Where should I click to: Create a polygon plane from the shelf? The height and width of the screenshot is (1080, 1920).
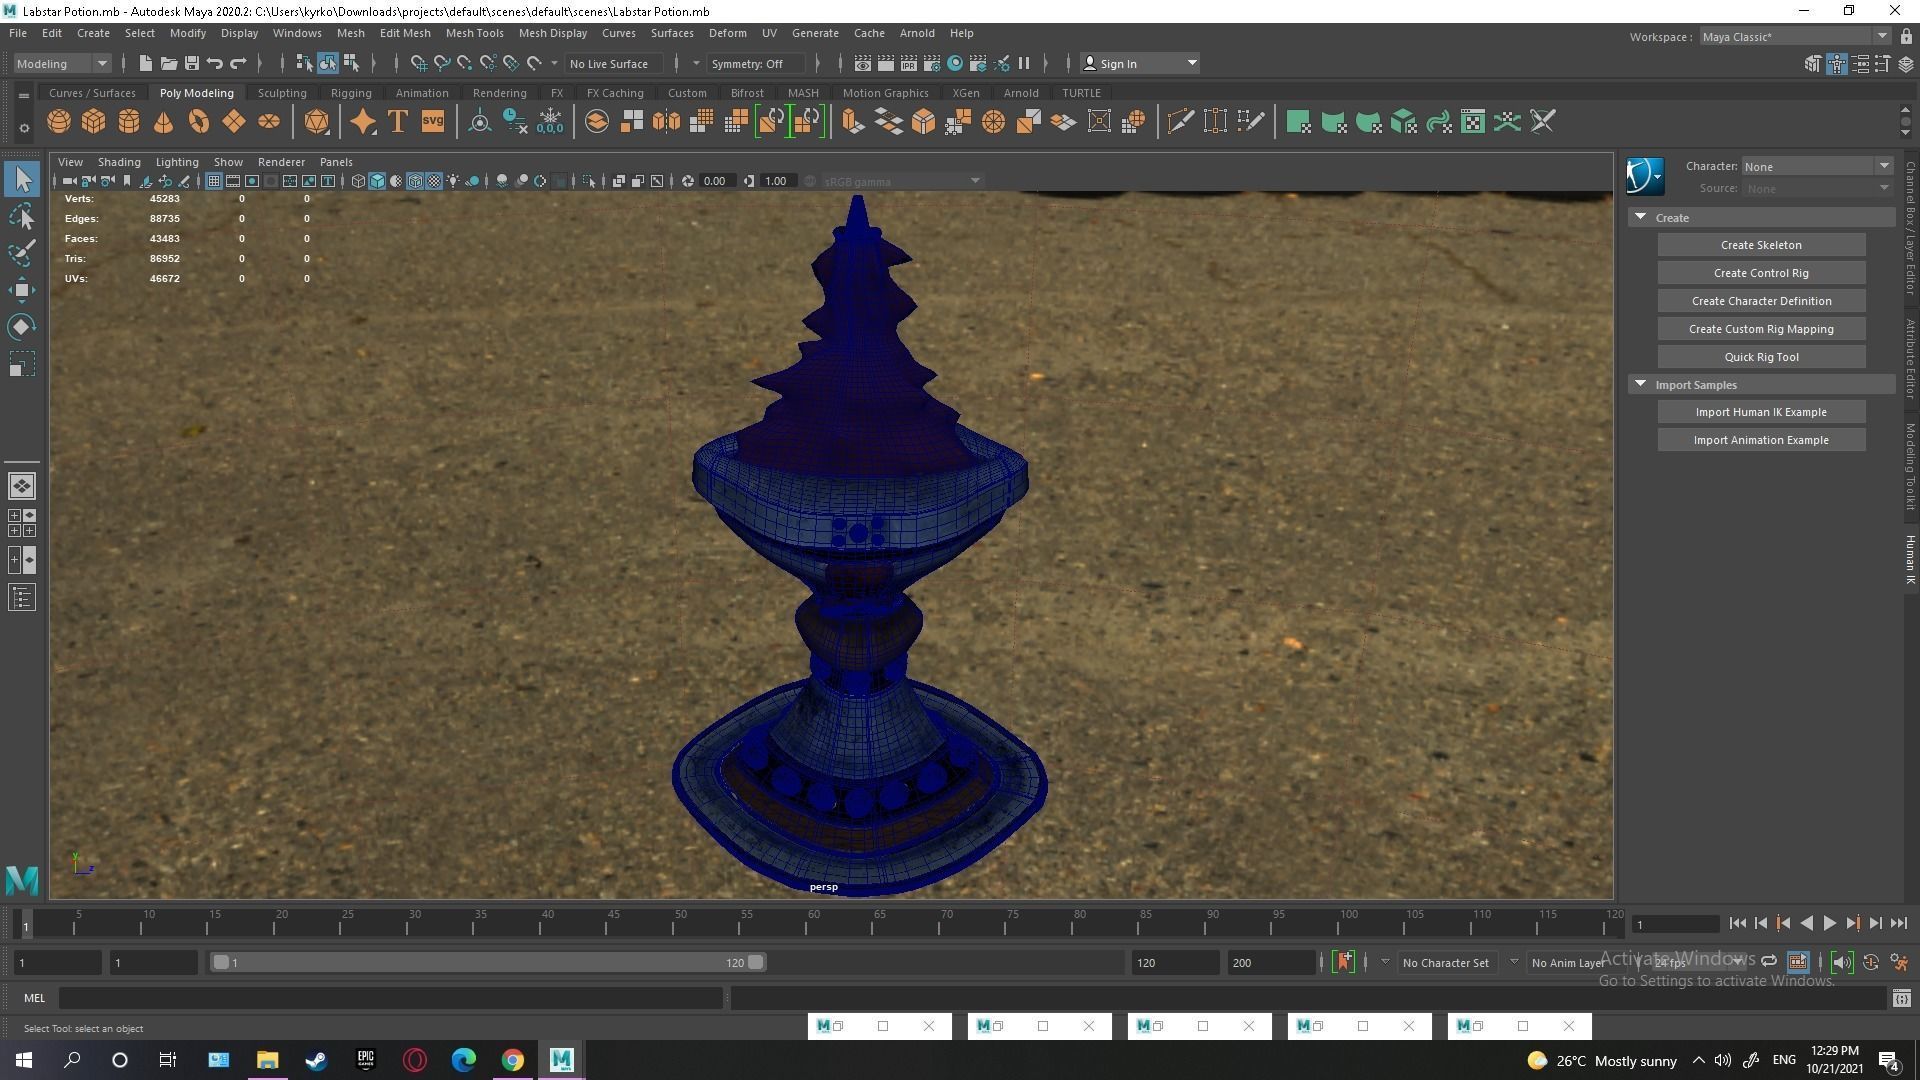pyautogui.click(x=234, y=122)
